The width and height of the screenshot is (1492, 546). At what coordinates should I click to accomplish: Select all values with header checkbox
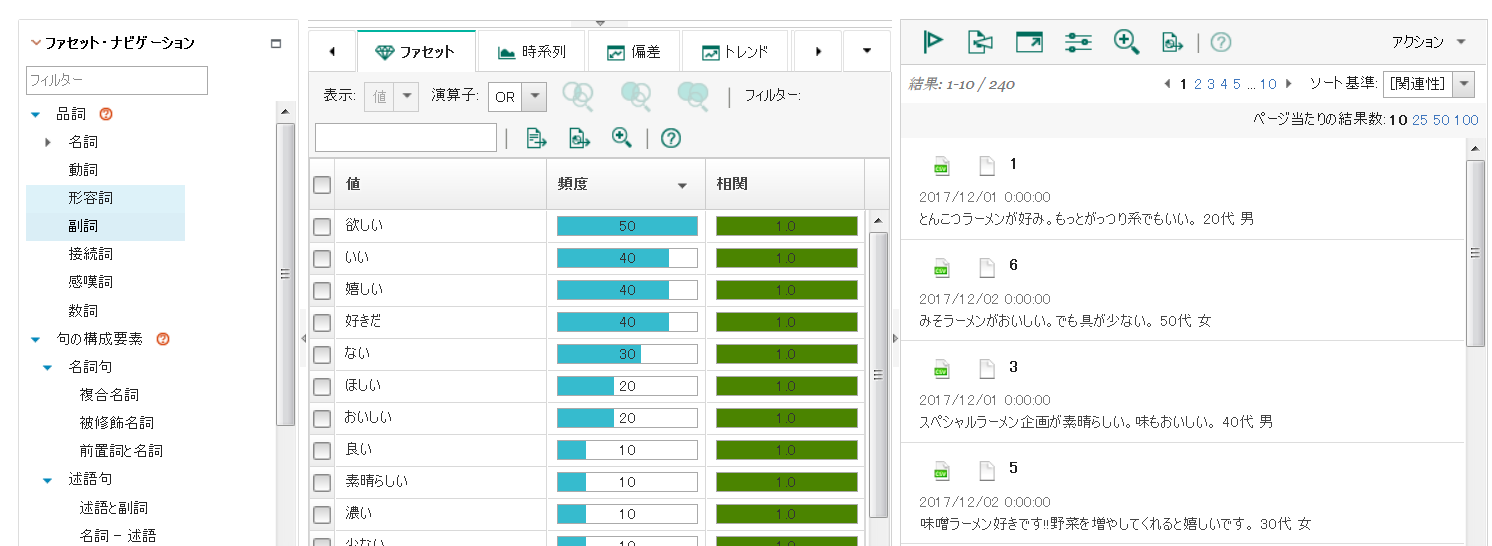(x=322, y=185)
